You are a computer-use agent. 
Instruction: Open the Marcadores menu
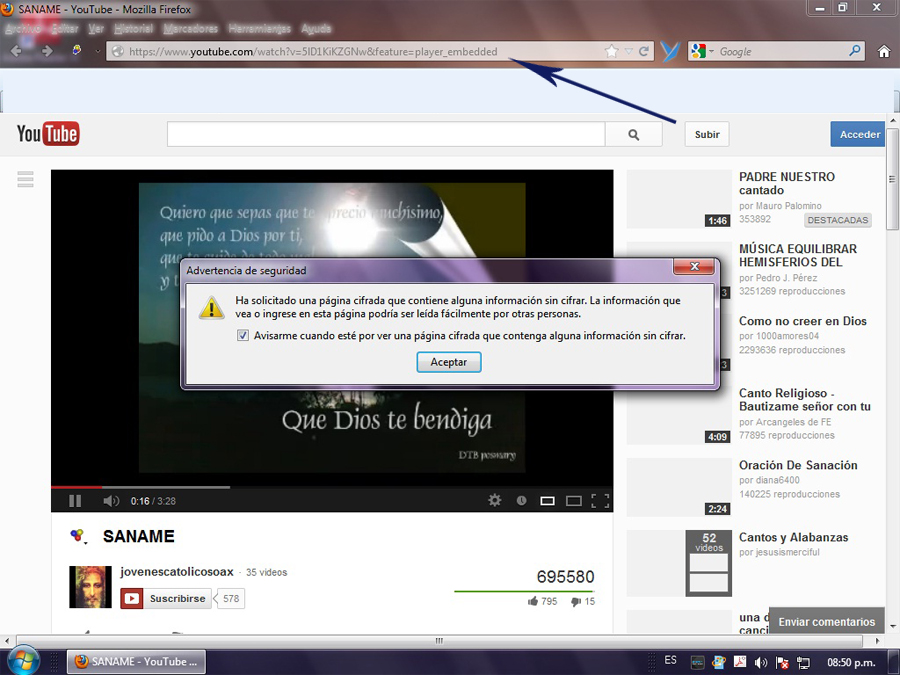(x=191, y=28)
